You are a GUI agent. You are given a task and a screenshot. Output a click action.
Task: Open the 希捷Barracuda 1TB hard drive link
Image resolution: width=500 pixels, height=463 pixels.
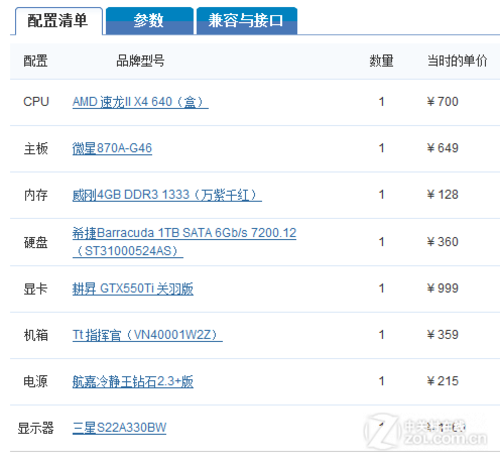click(x=184, y=242)
